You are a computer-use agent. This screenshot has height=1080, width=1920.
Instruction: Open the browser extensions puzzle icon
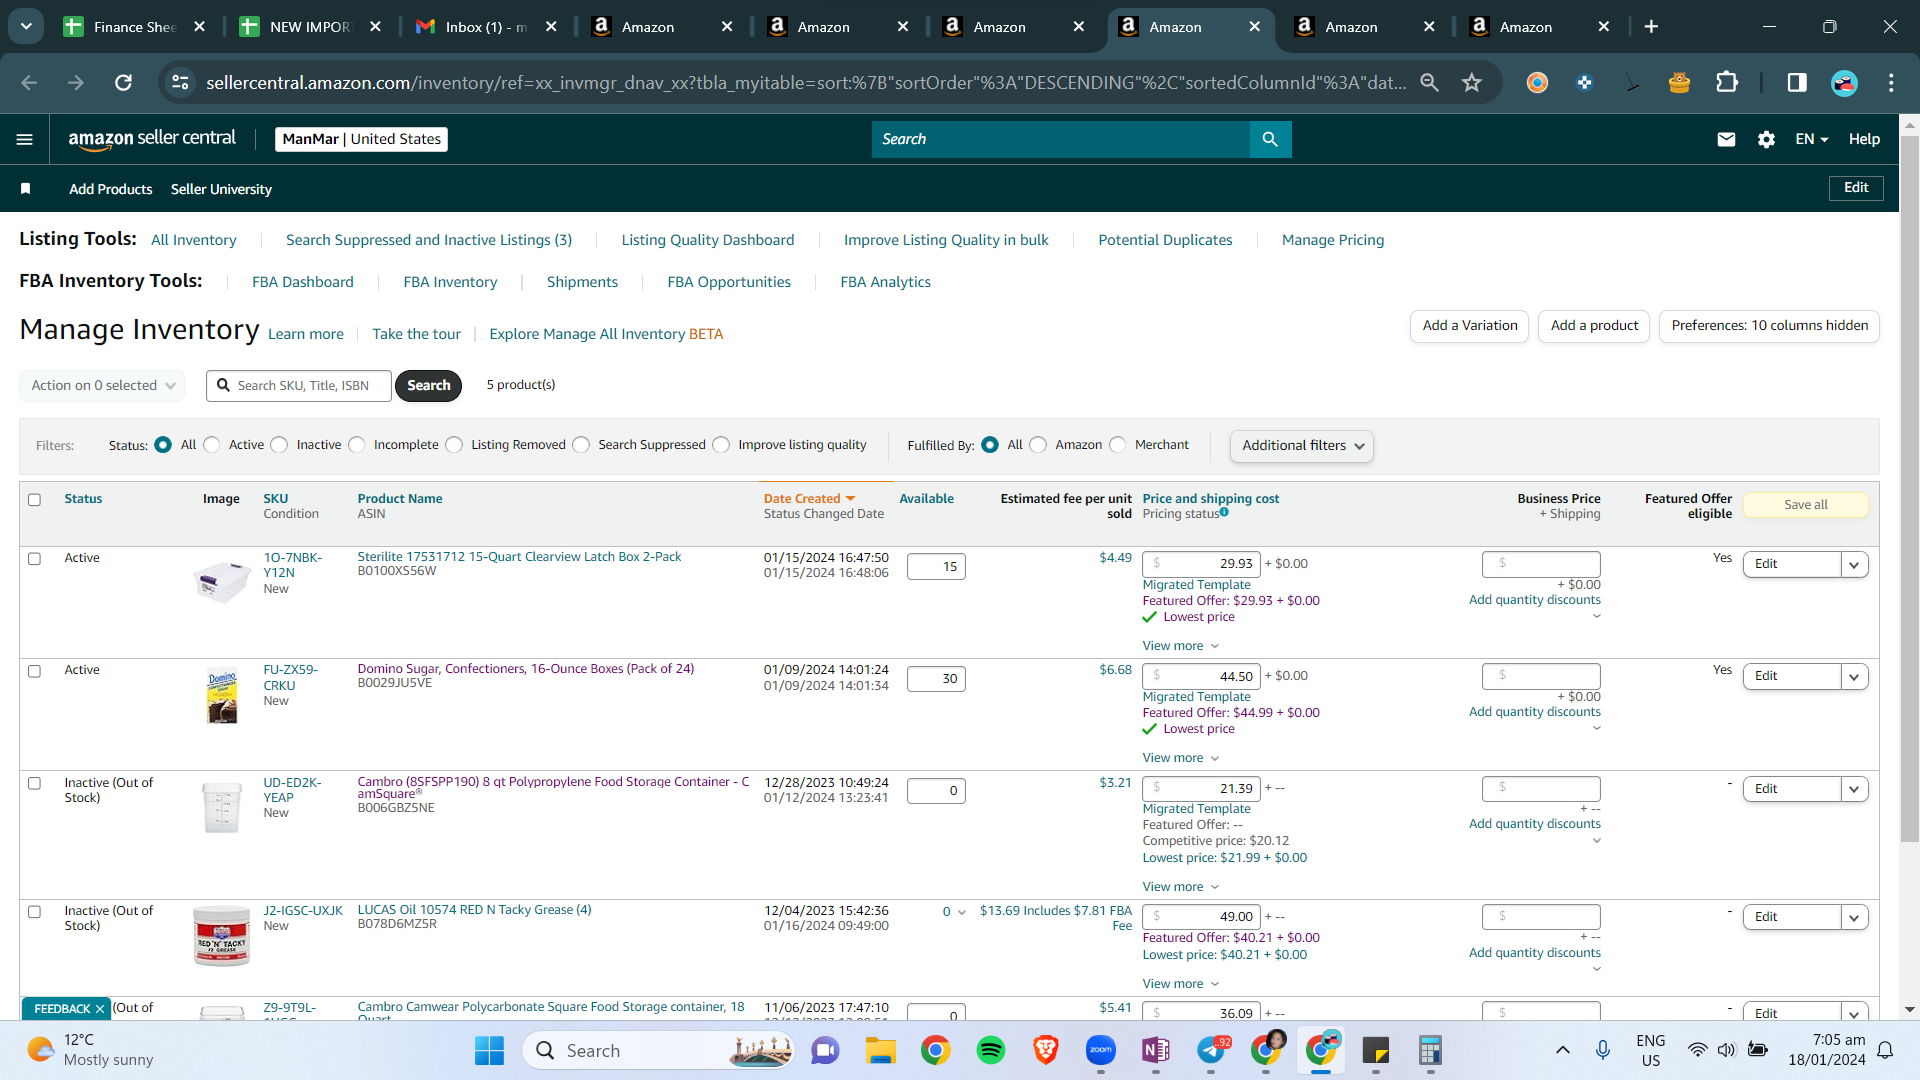click(x=1727, y=82)
